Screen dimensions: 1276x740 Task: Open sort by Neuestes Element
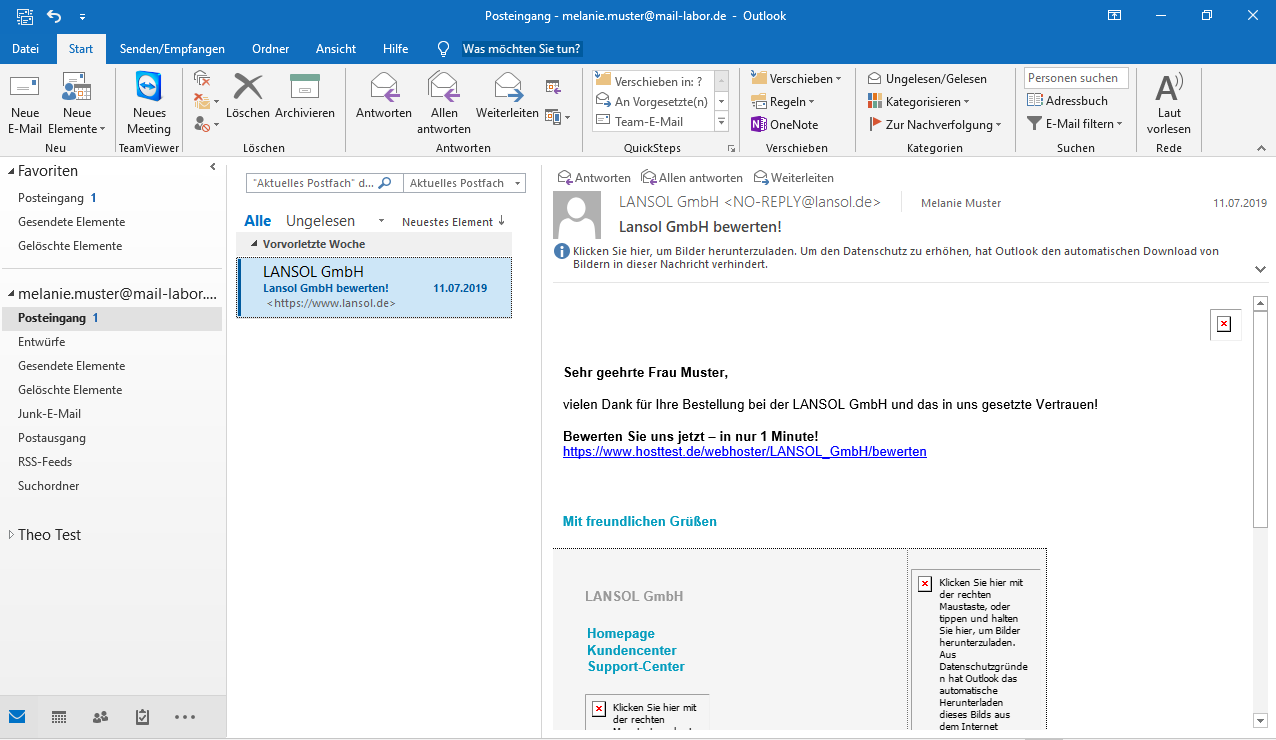pyautogui.click(x=453, y=222)
